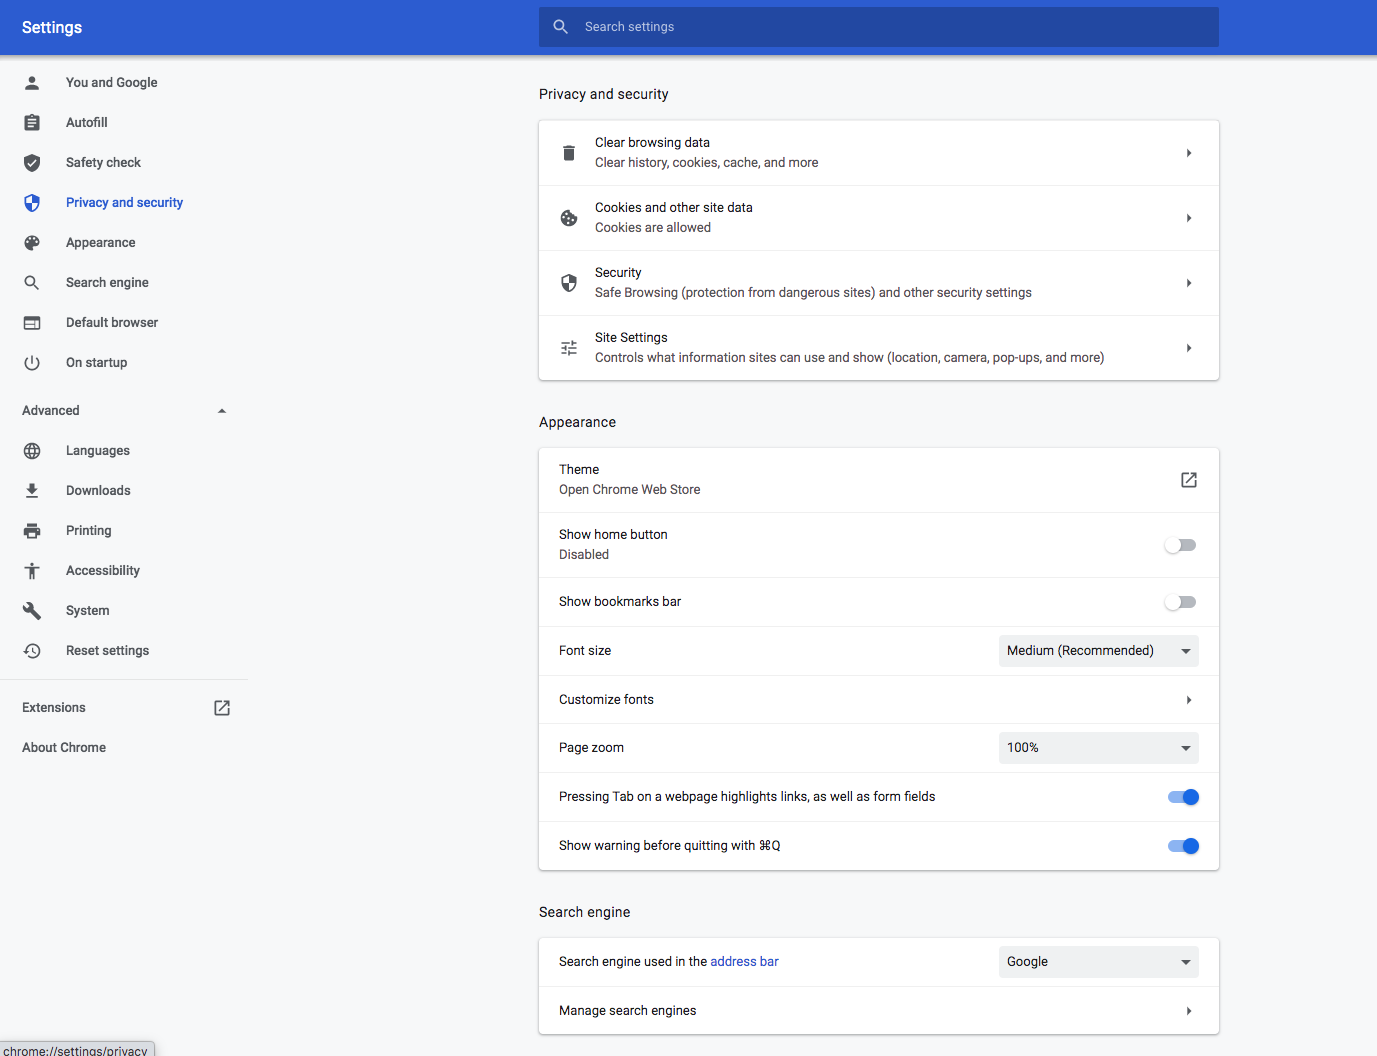The width and height of the screenshot is (1377, 1056).
Task: Click the shield checkmark icon beside Safety check
Action: click(32, 163)
